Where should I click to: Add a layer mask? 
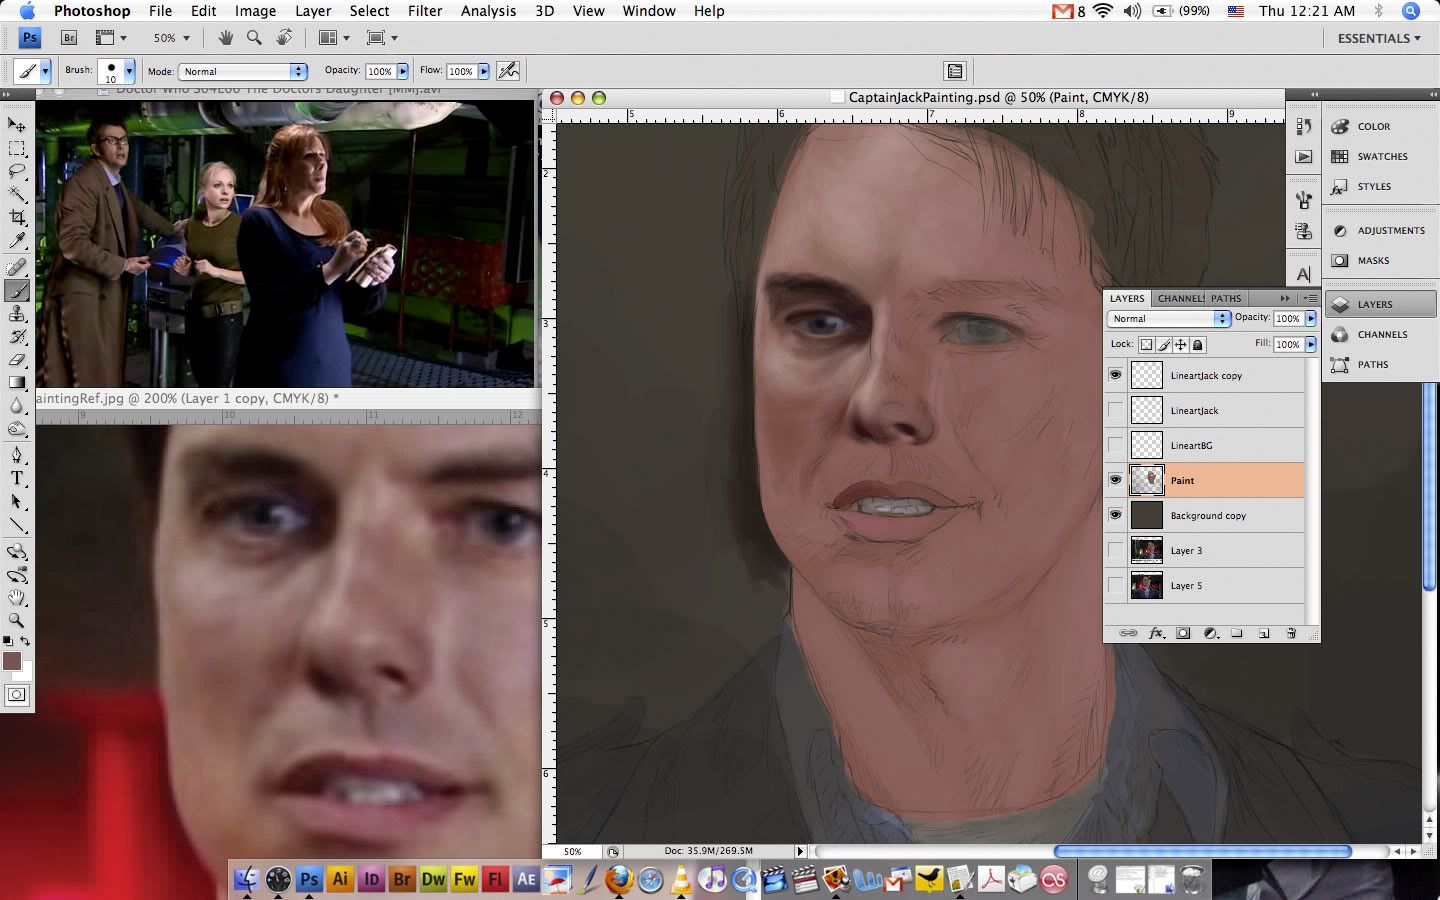(x=1183, y=633)
